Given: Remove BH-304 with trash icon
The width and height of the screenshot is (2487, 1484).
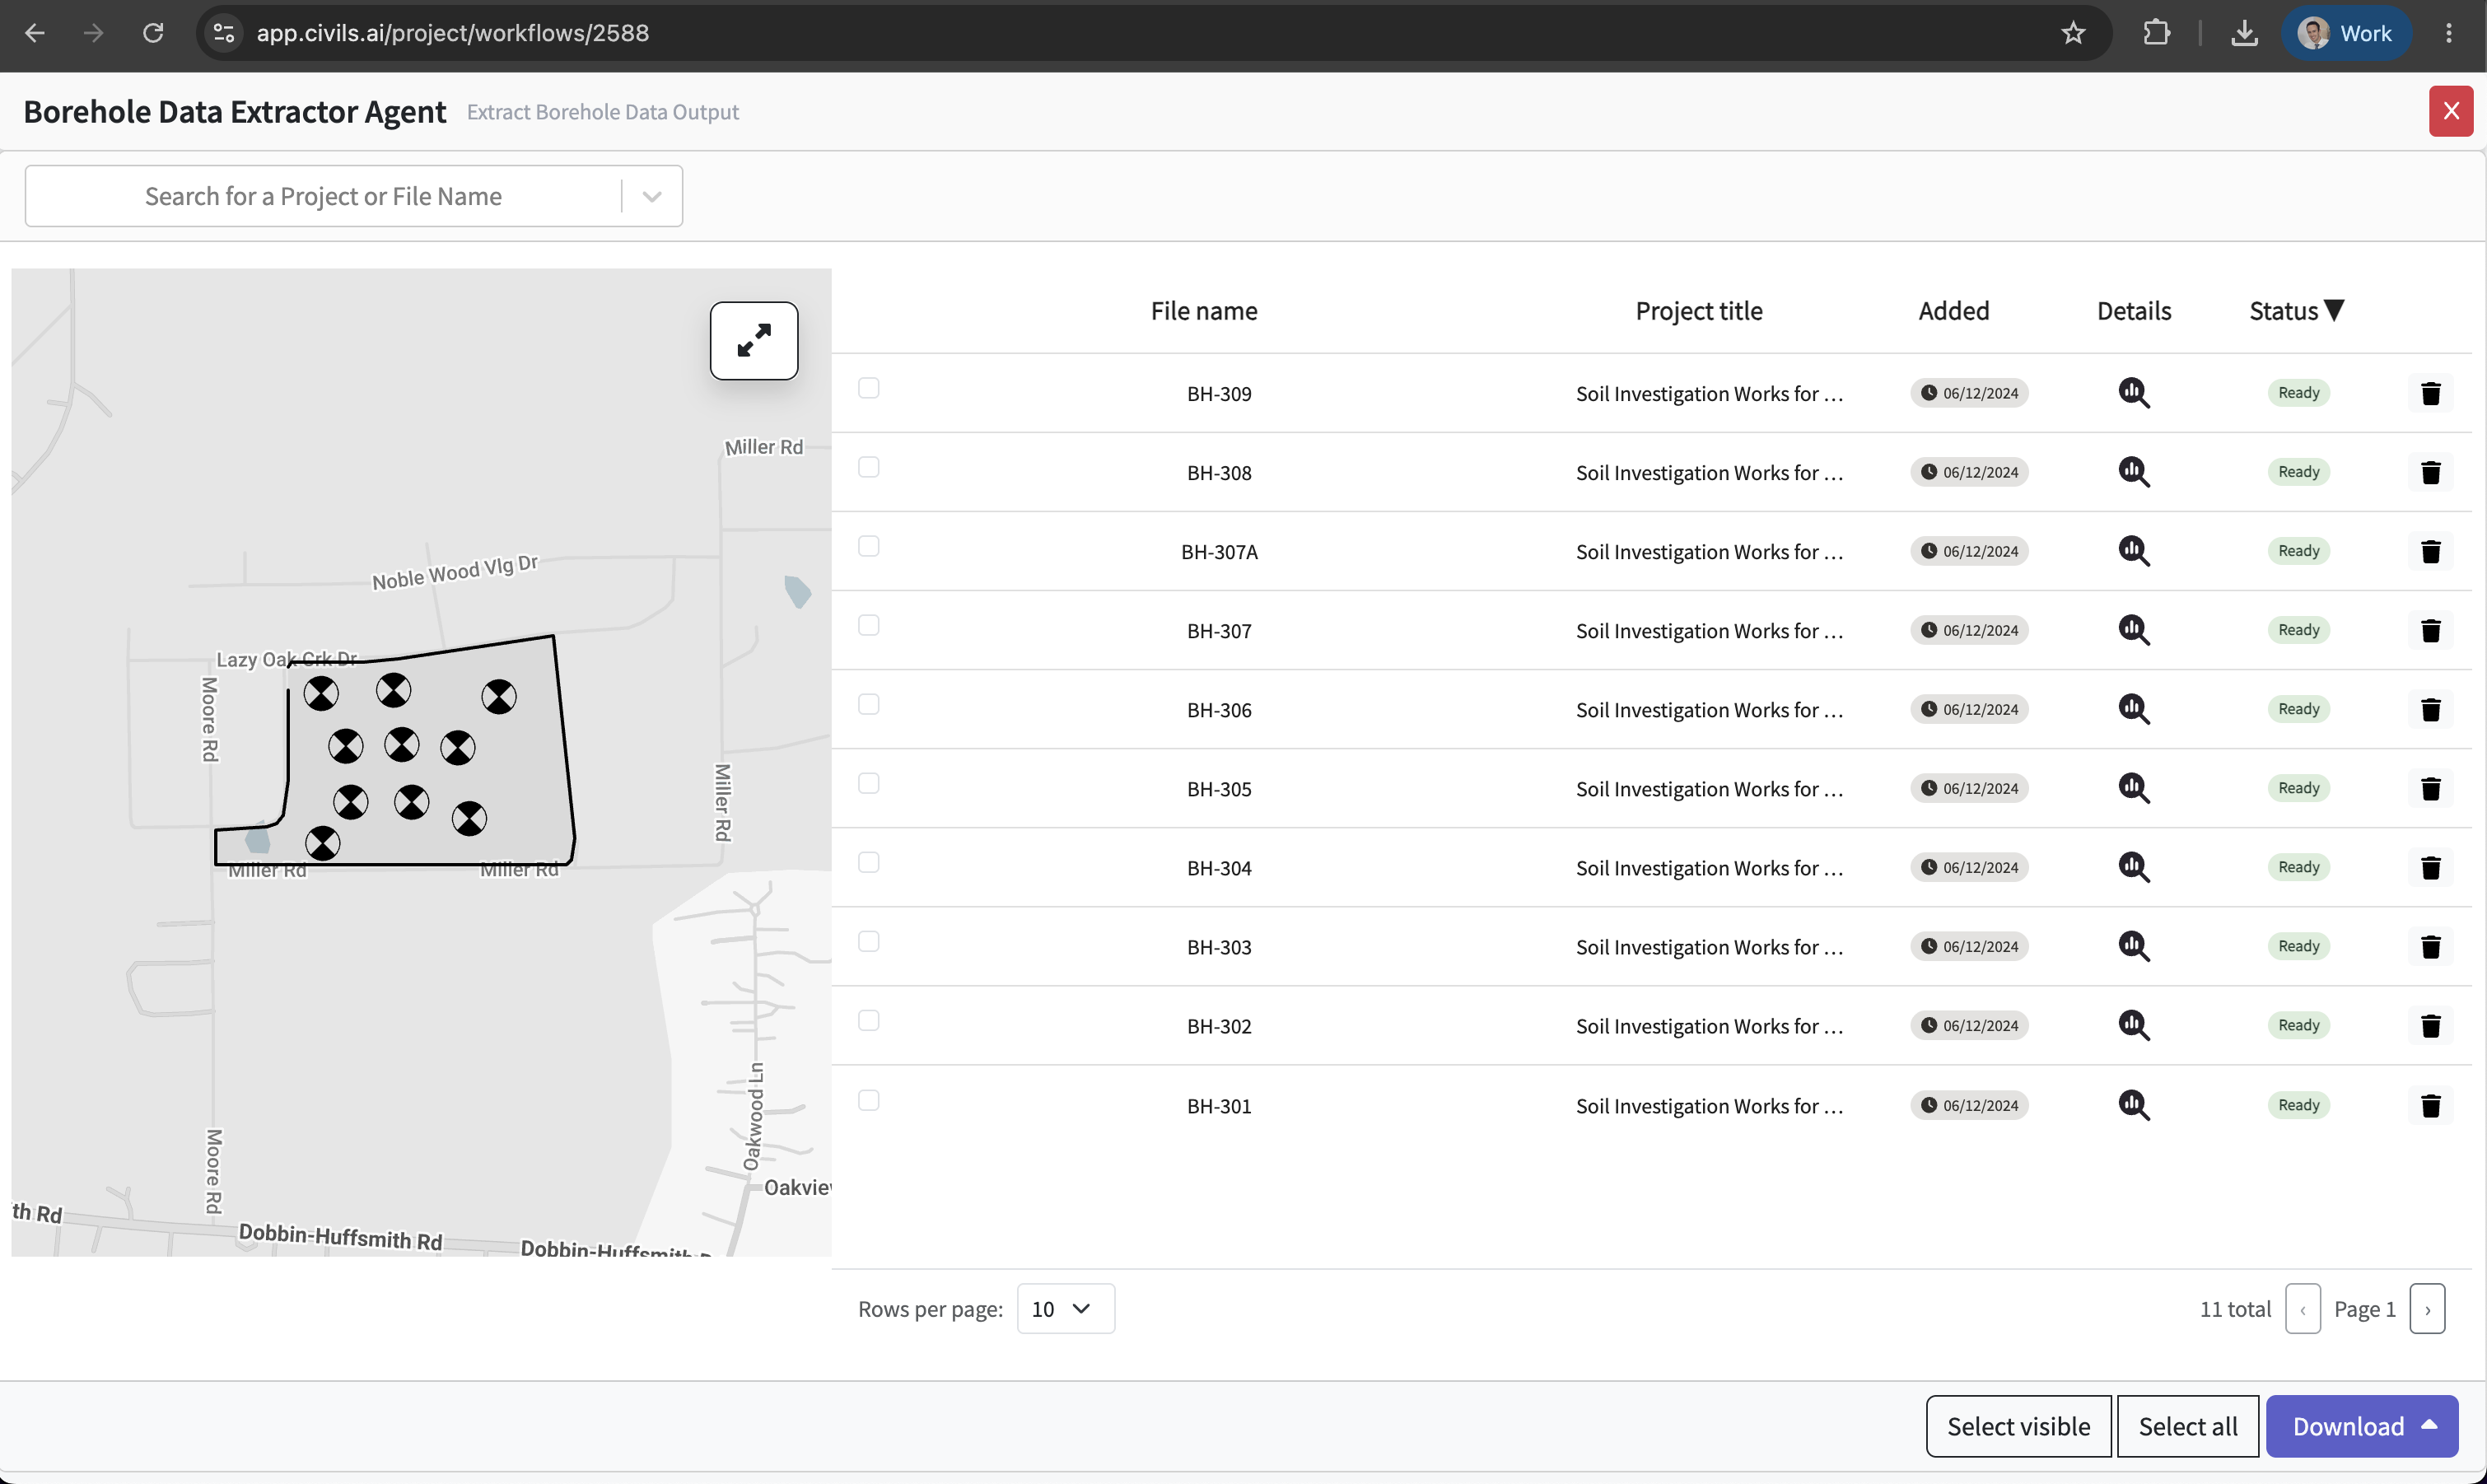Looking at the screenshot, I should pos(2430,867).
